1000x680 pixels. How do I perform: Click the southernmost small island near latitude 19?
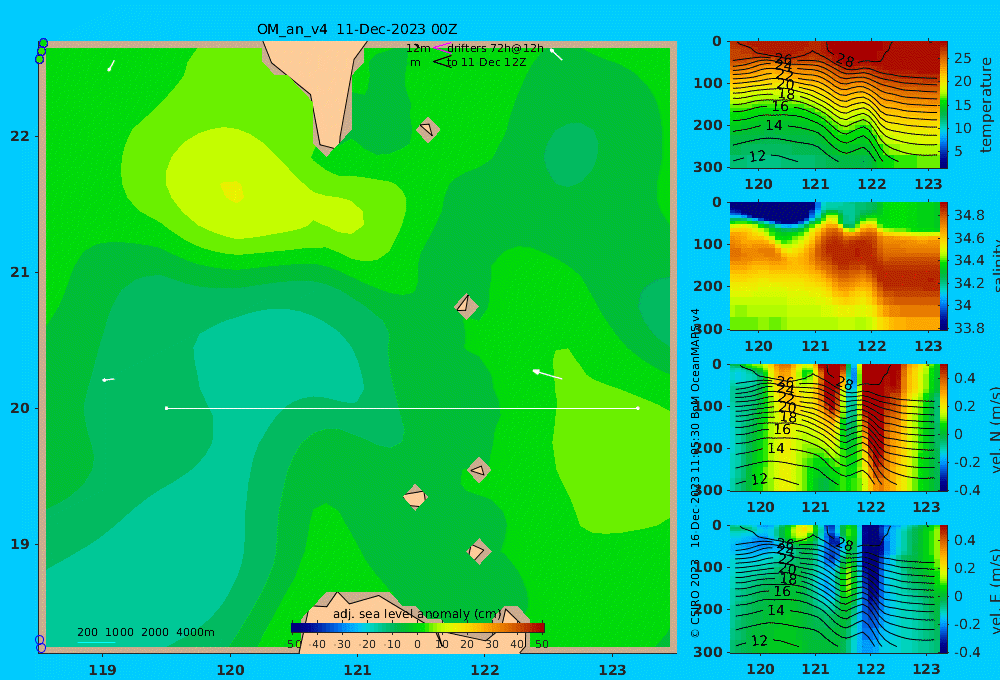[478, 551]
